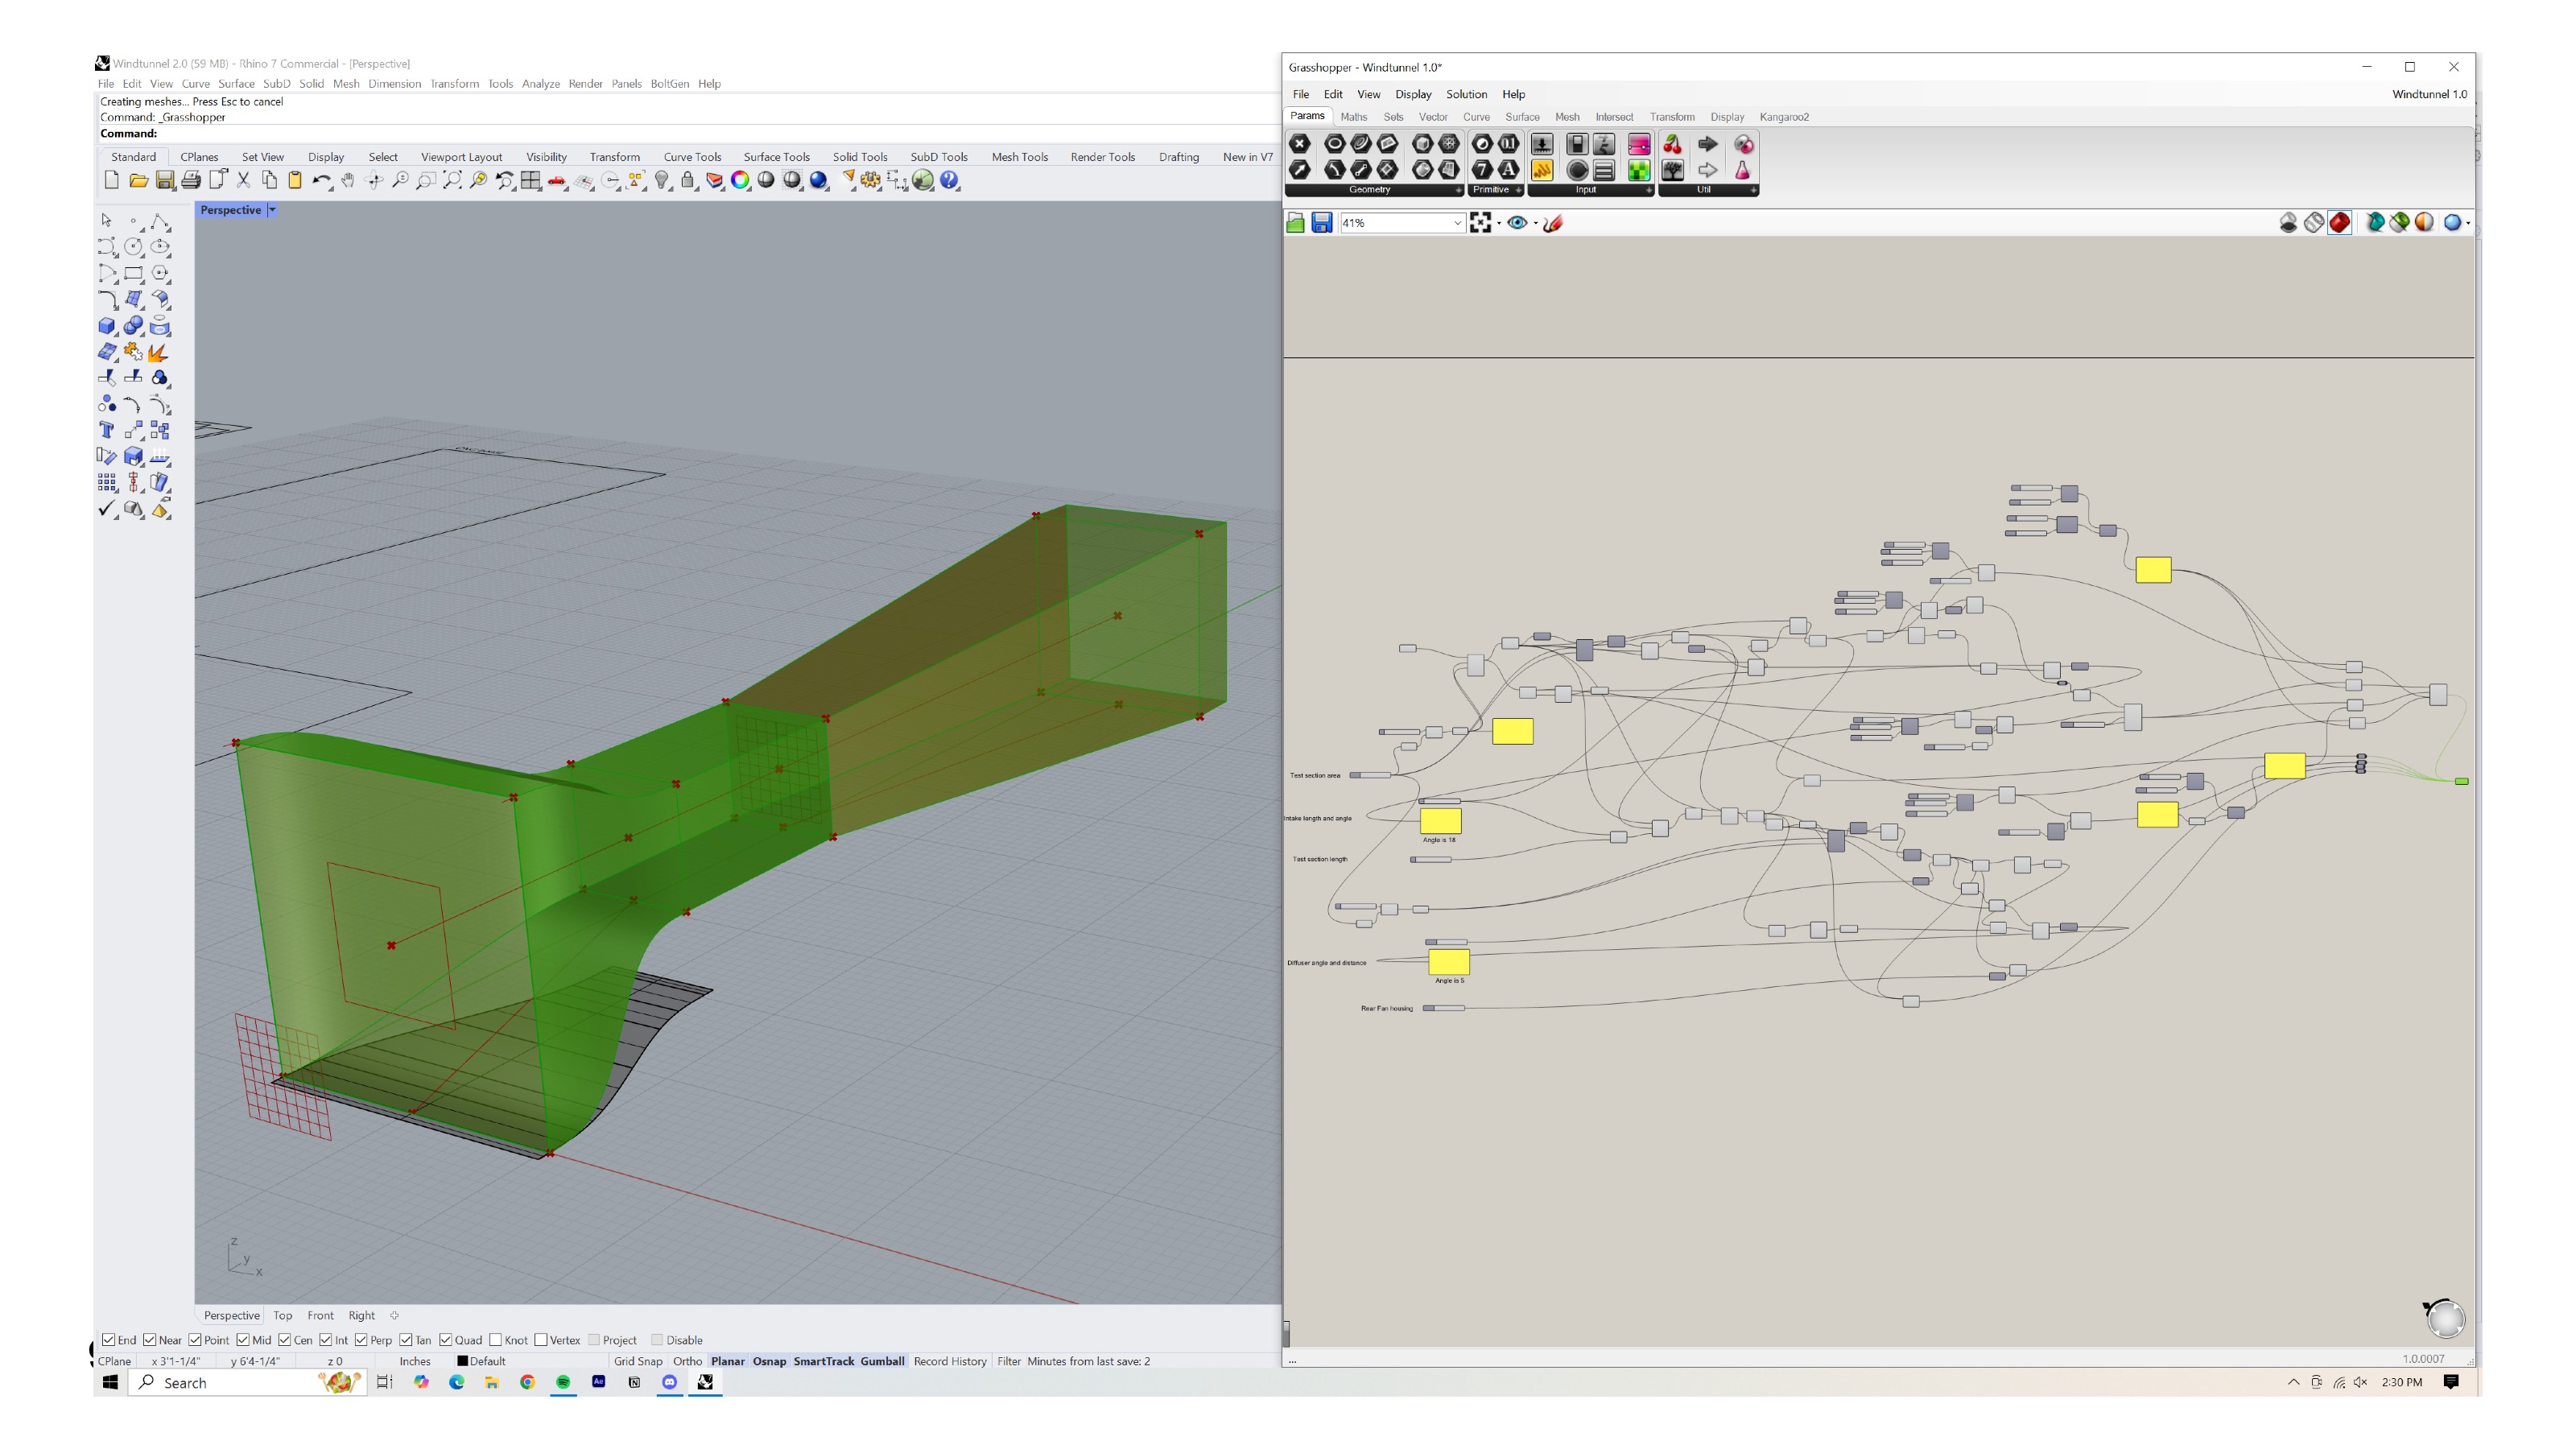Expand the Geometry component panel
Viewport: 2576px width, 1449px height.
[x=1457, y=190]
